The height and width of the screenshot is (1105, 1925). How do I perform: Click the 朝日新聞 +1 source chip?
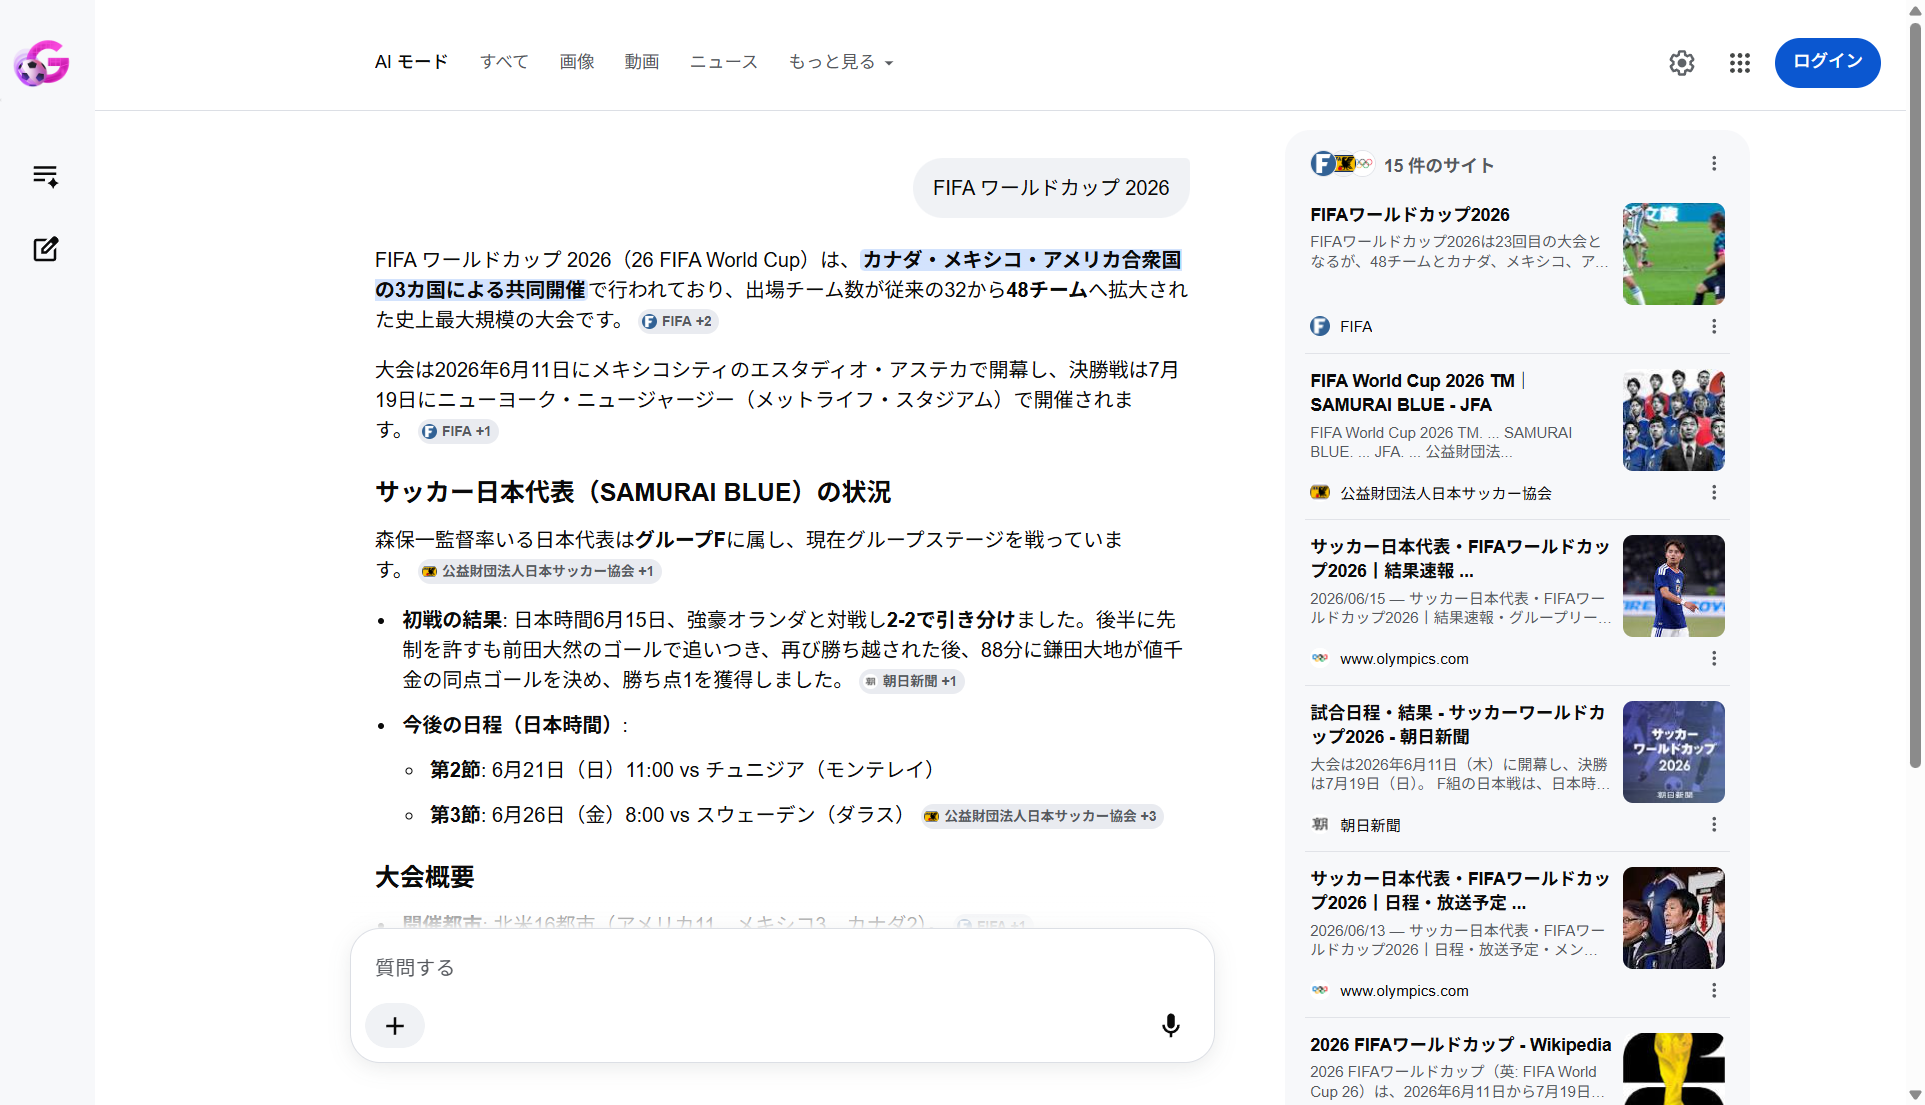click(x=910, y=681)
